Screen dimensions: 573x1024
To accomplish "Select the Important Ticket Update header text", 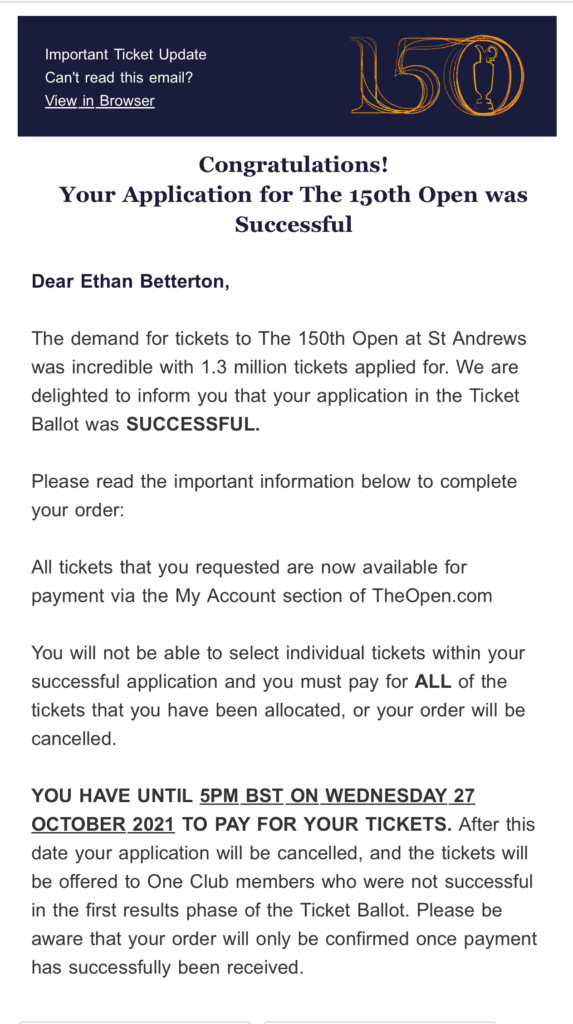I will 125,55.
